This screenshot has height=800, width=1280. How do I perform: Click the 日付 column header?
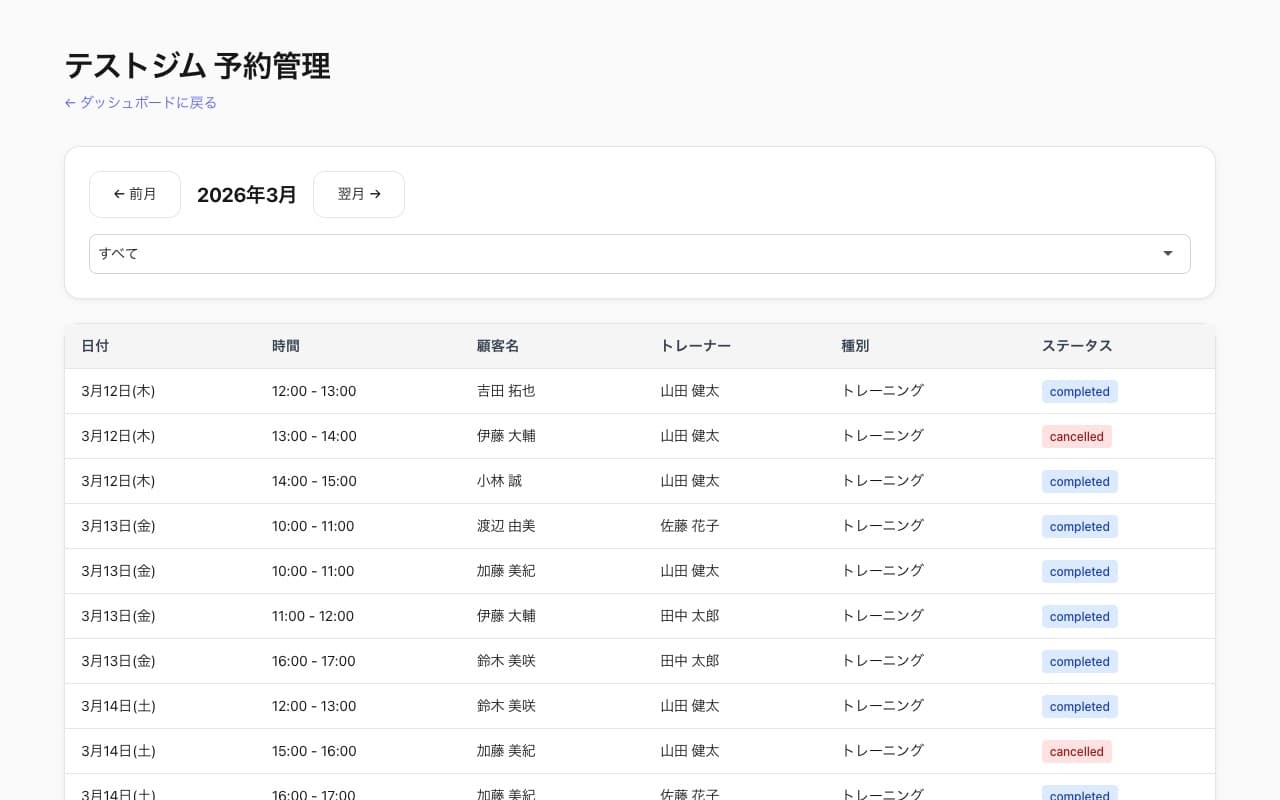point(95,346)
